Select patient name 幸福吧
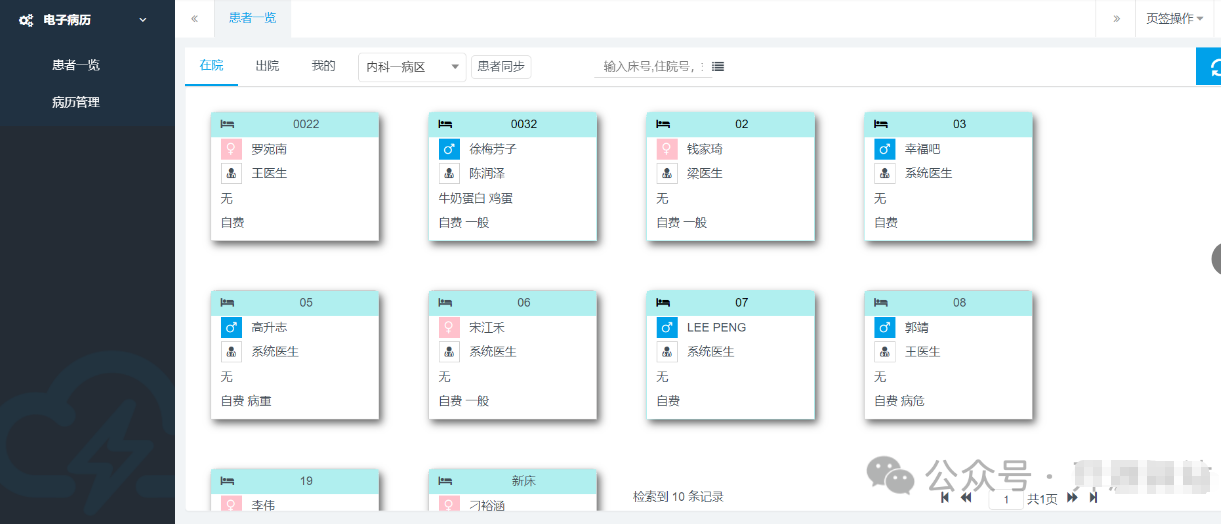Viewport: 1221px width, 524px height. click(x=923, y=149)
